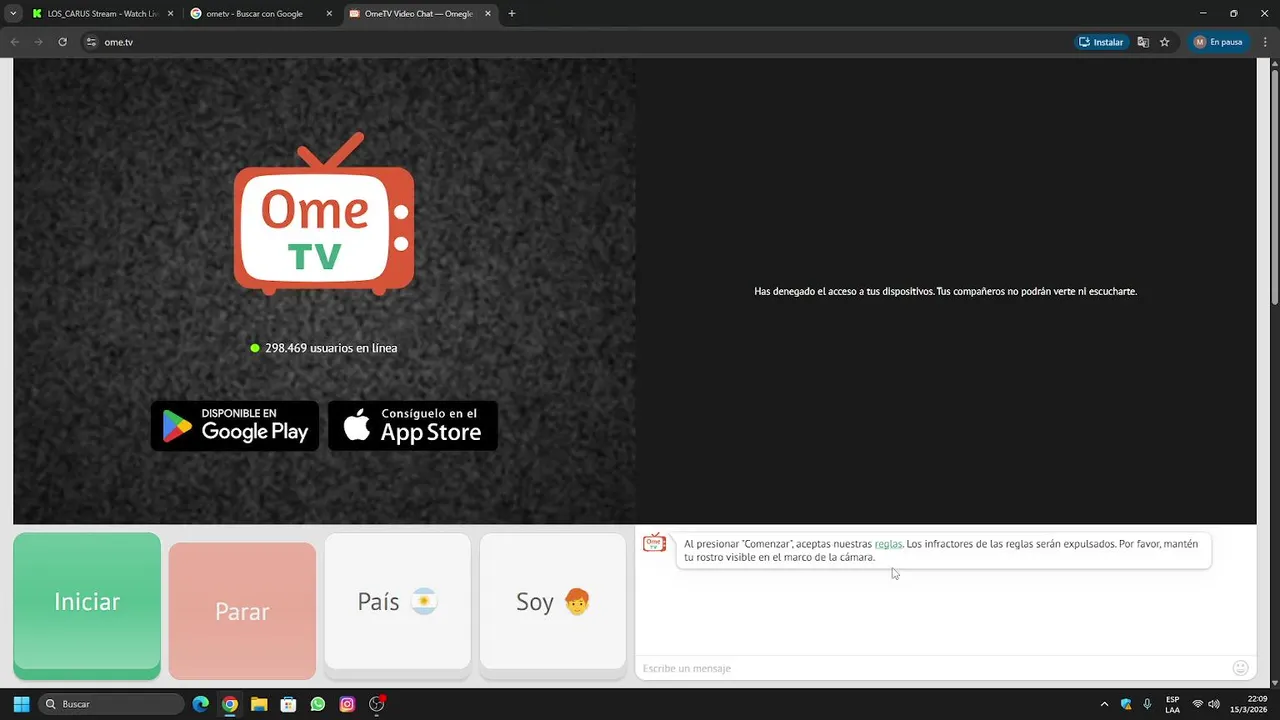The width and height of the screenshot is (1280, 720).
Task: Show hidden tray icons chevron
Action: 1104,704
